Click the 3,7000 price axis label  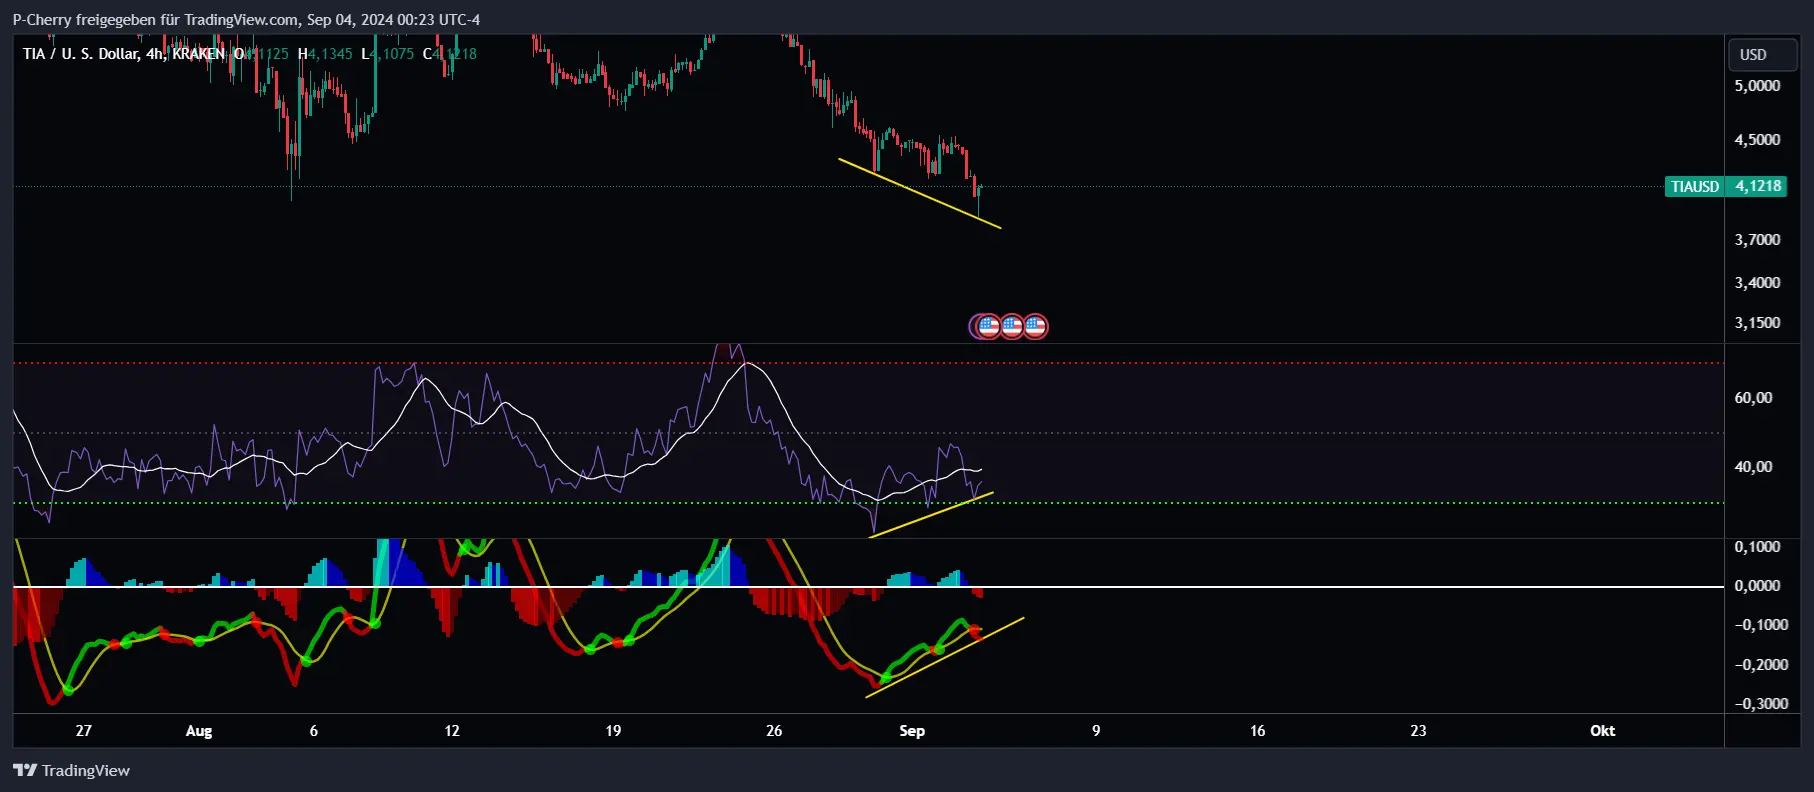[1757, 240]
